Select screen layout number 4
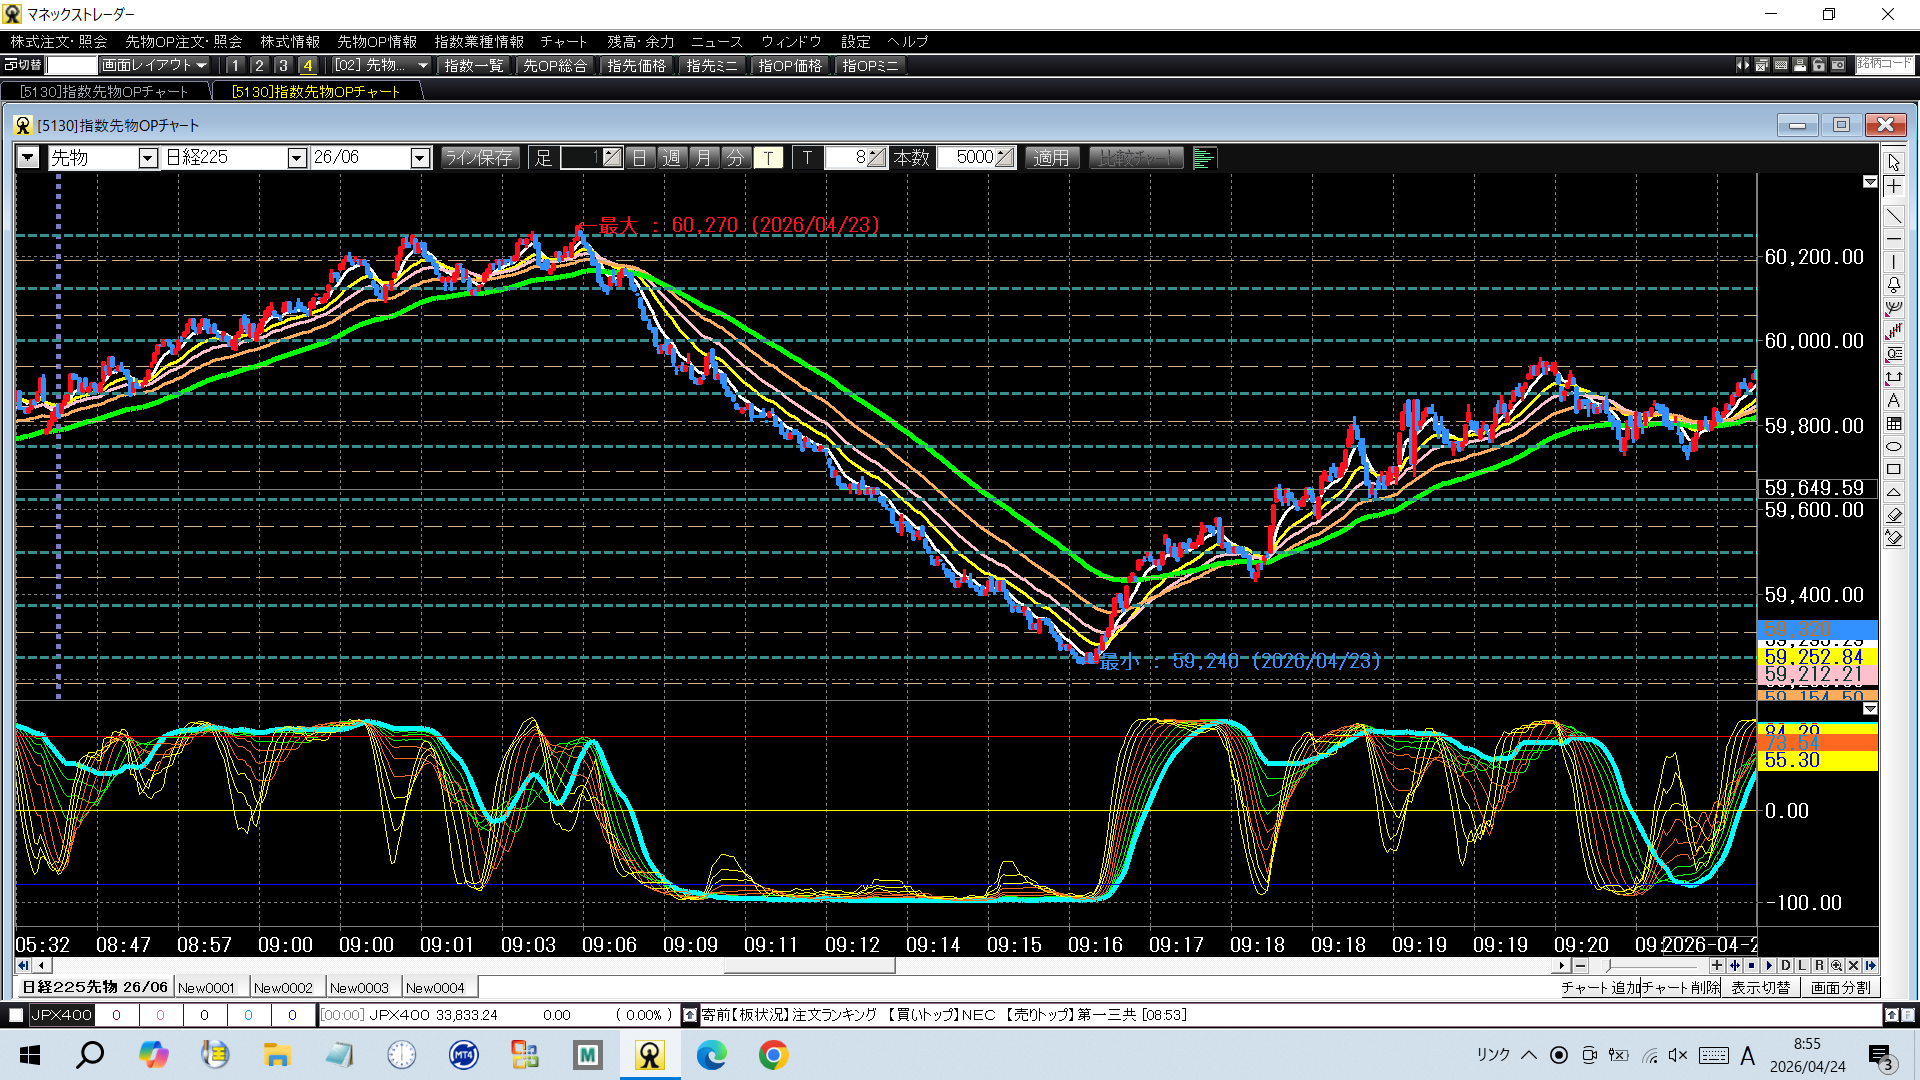Viewport: 1920px width, 1080px height. [307, 65]
